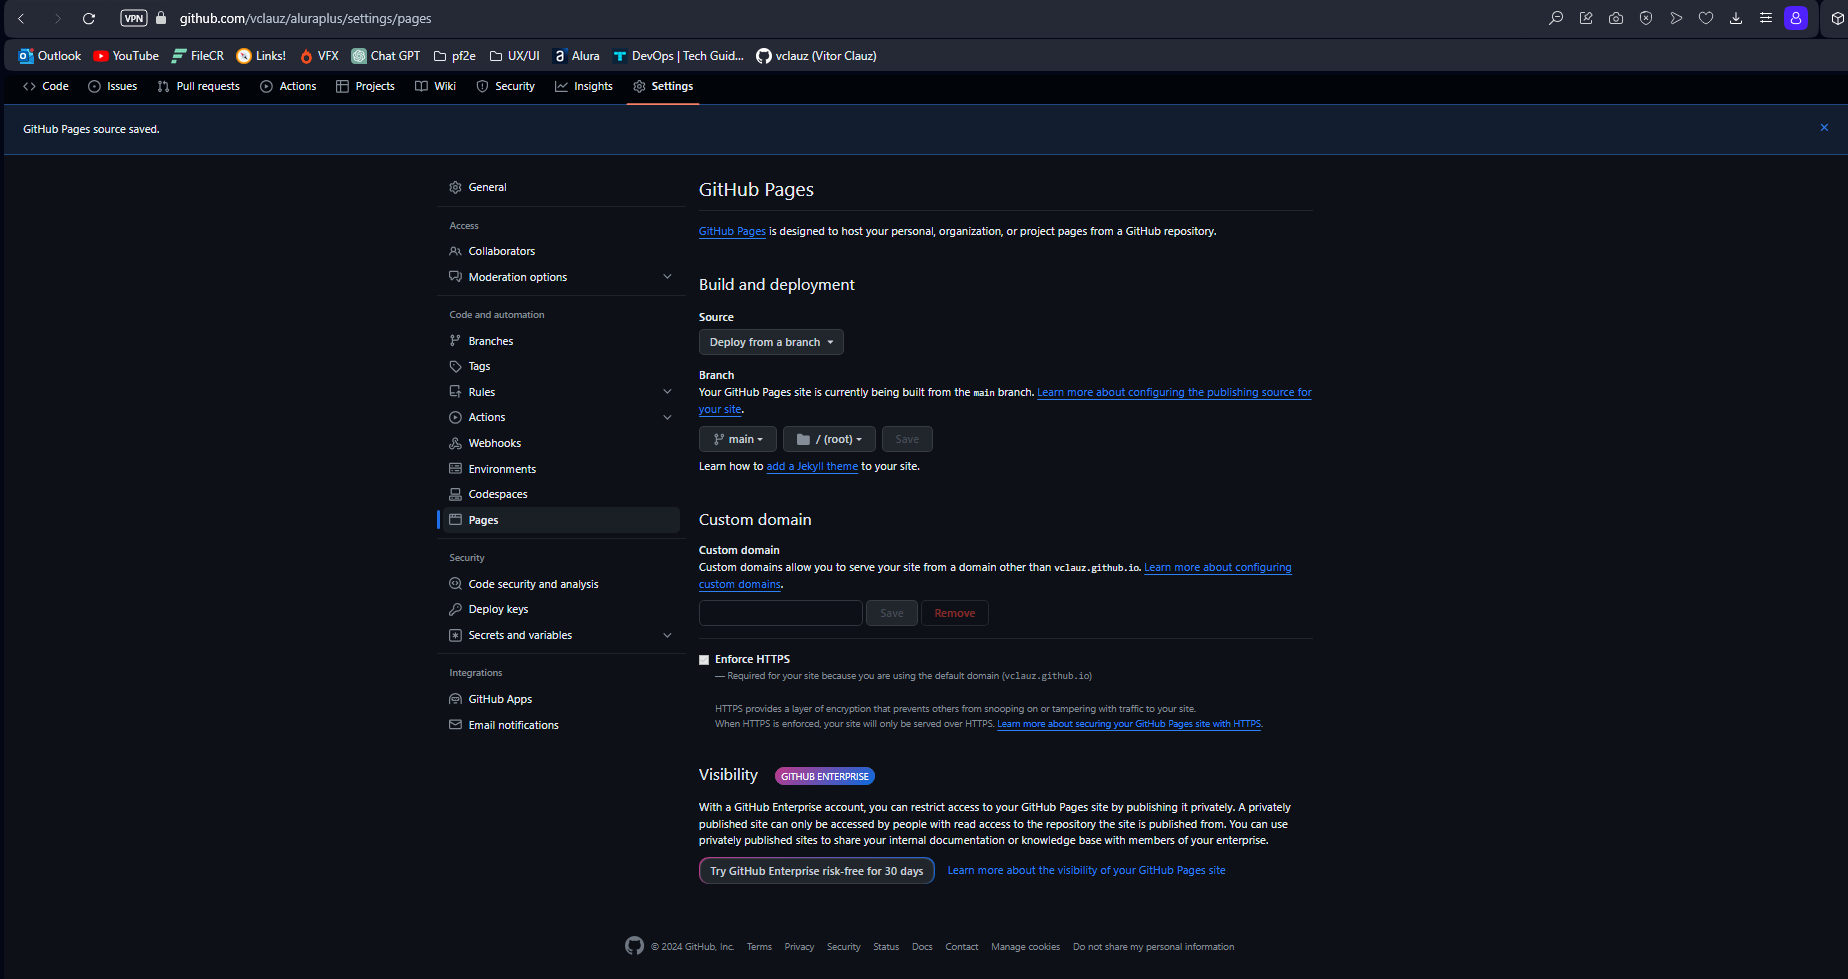Open Tags settings in sidebar
Screen dimensions: 1848x979
point(560,366)
